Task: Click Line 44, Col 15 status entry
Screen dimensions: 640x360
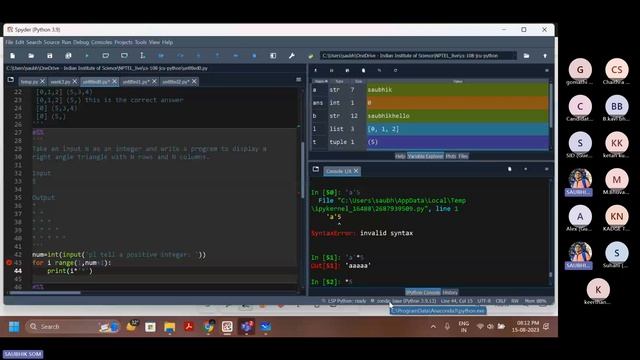Action: pos(457,301)
